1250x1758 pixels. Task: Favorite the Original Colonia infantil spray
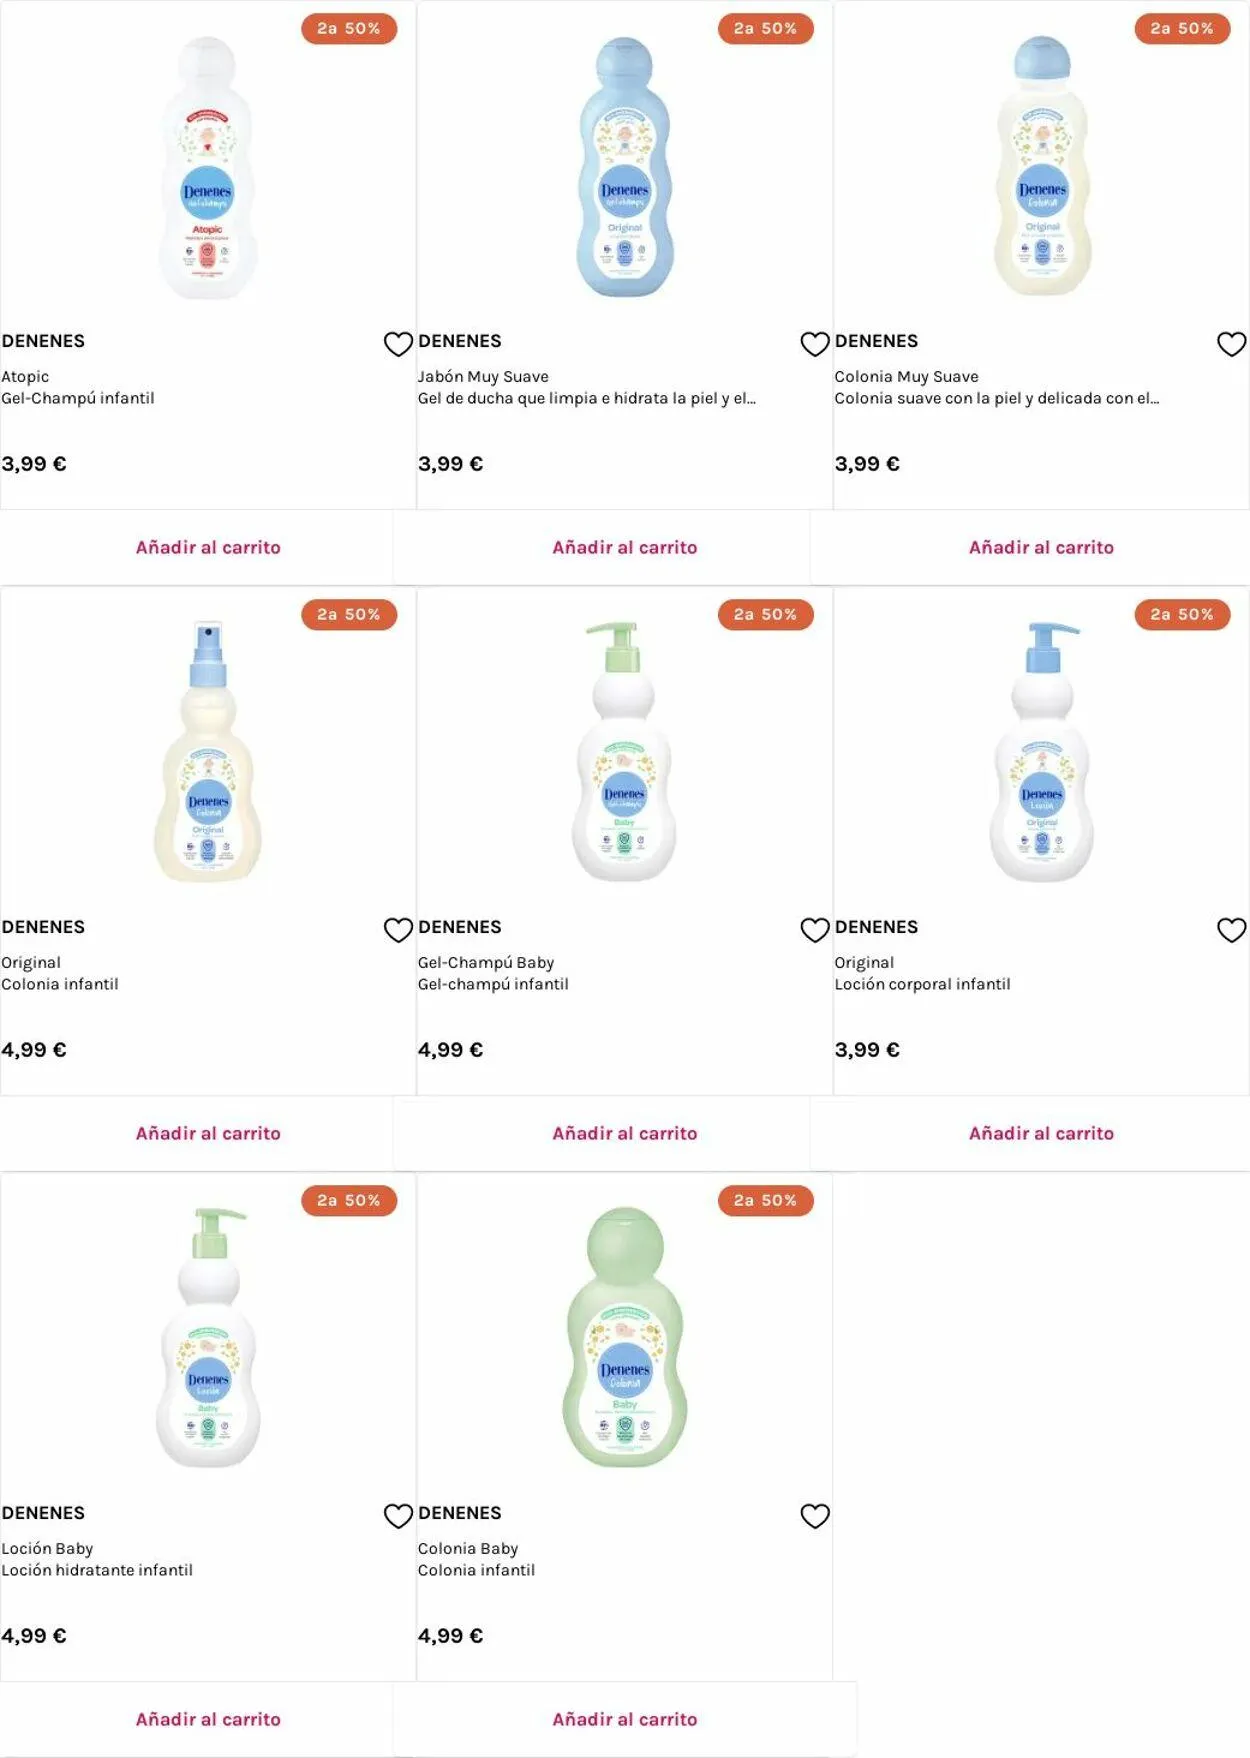tap(398, 930)
